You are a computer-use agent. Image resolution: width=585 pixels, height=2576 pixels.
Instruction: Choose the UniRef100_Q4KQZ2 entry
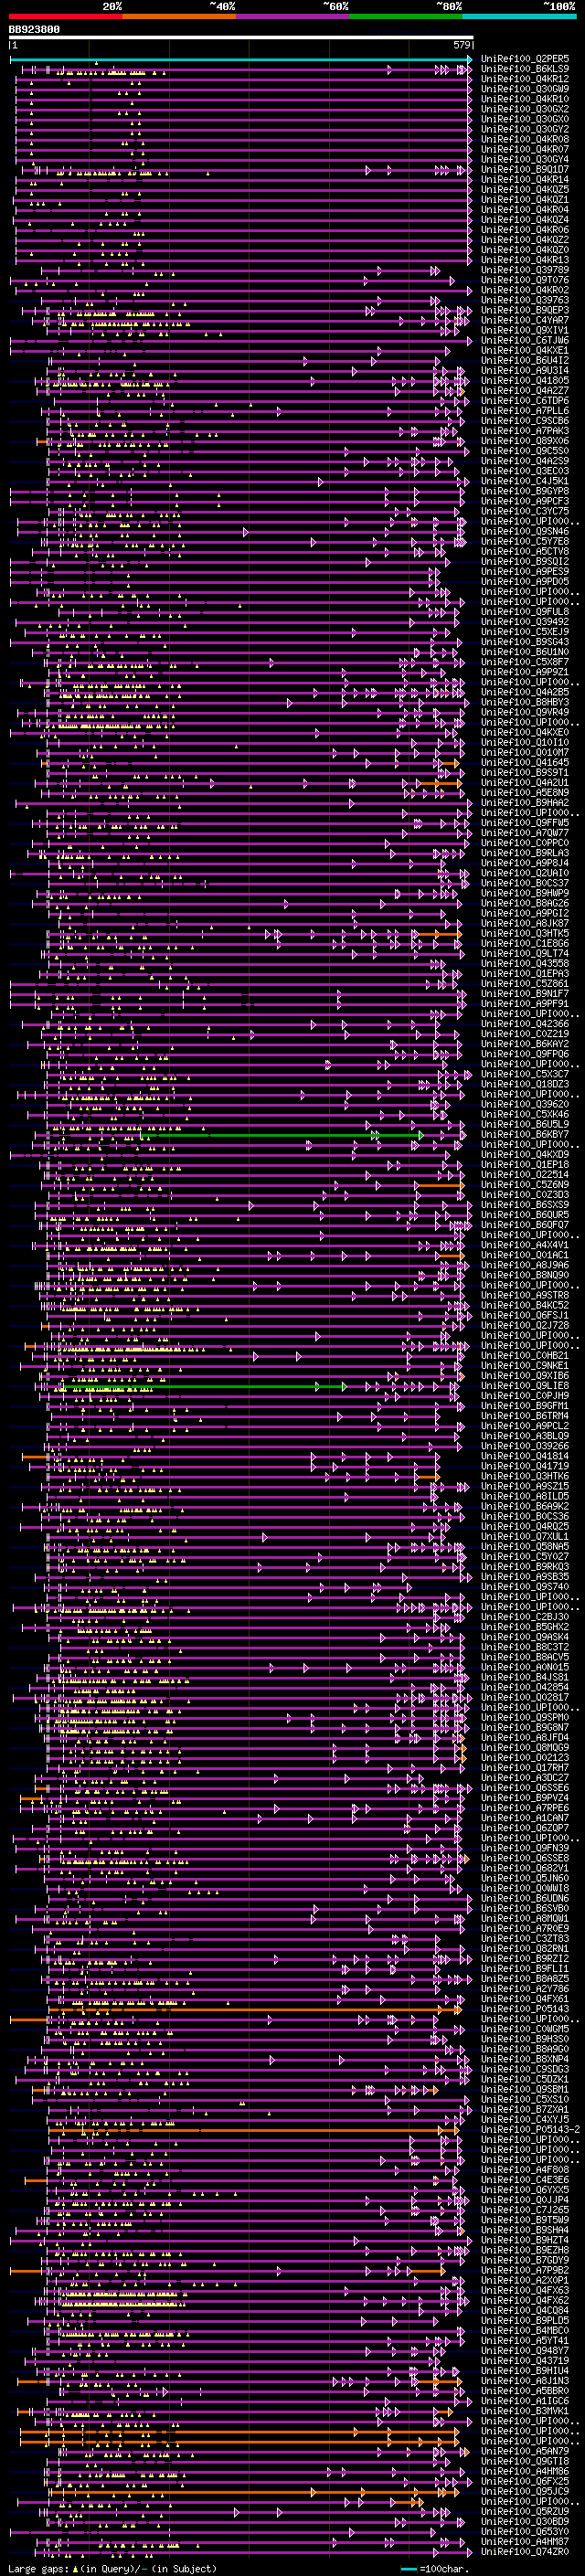pyautogui.click(x=525, y=240)
